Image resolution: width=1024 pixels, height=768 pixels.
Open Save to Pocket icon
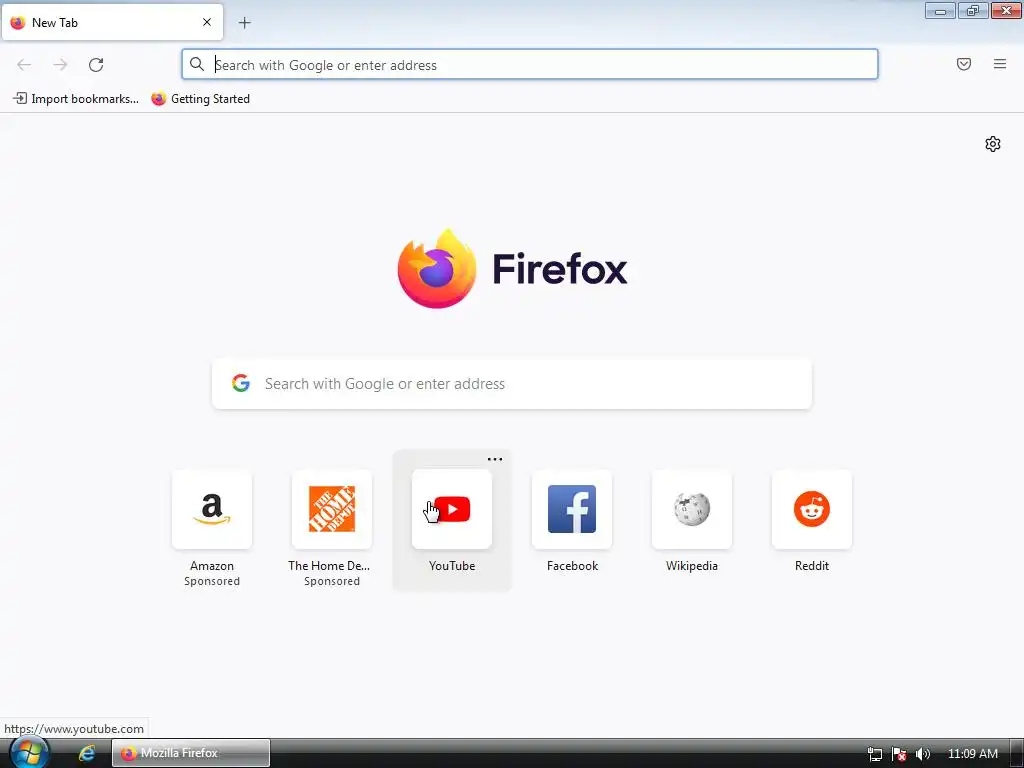pyautogui.click(x=963, y=64)
